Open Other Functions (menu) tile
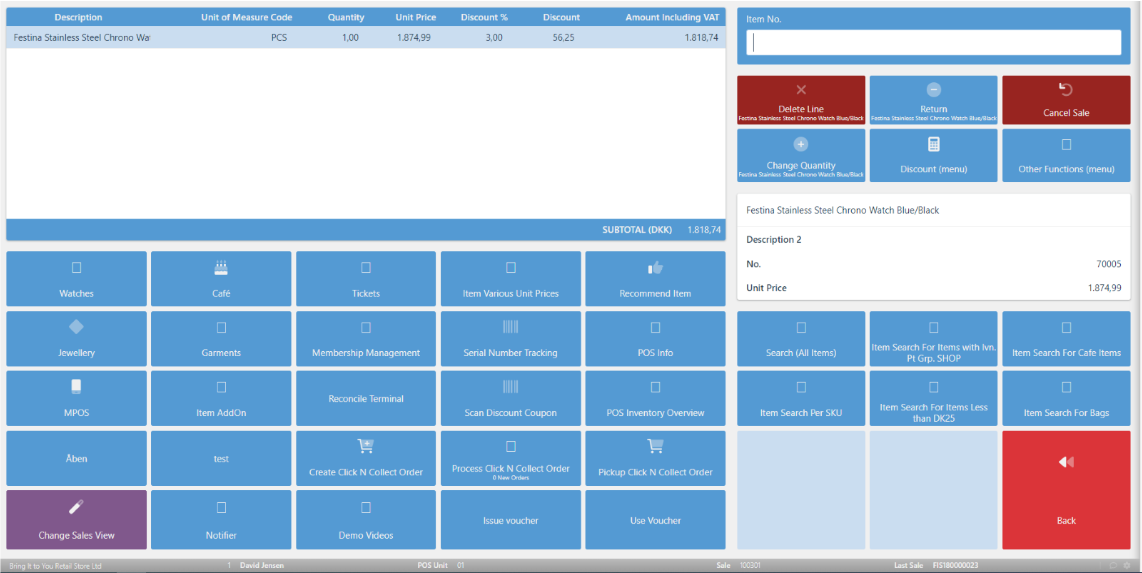 tap(1066, 156)
